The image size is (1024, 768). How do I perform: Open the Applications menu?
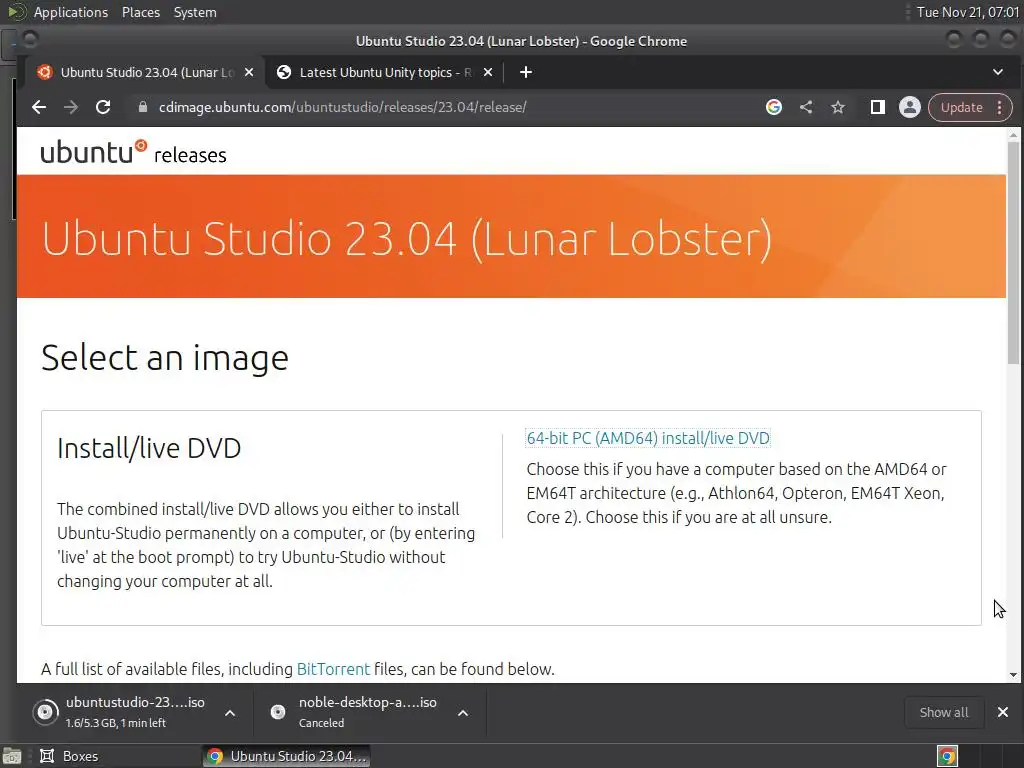click(x=71, y=12)
